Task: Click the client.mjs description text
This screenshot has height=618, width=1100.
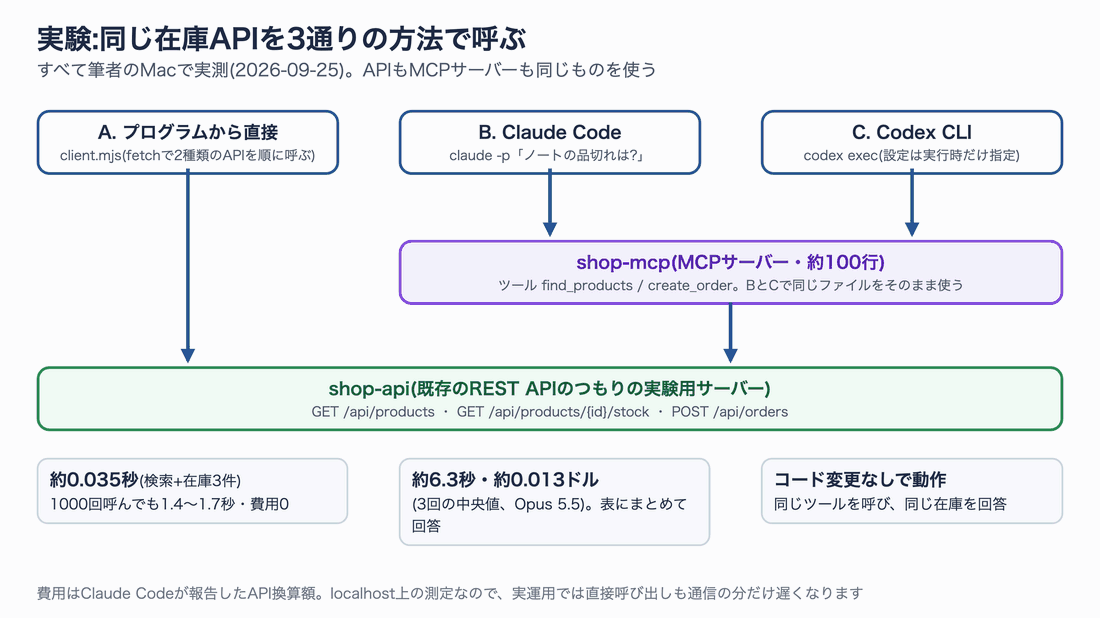Action: [188, 156]
